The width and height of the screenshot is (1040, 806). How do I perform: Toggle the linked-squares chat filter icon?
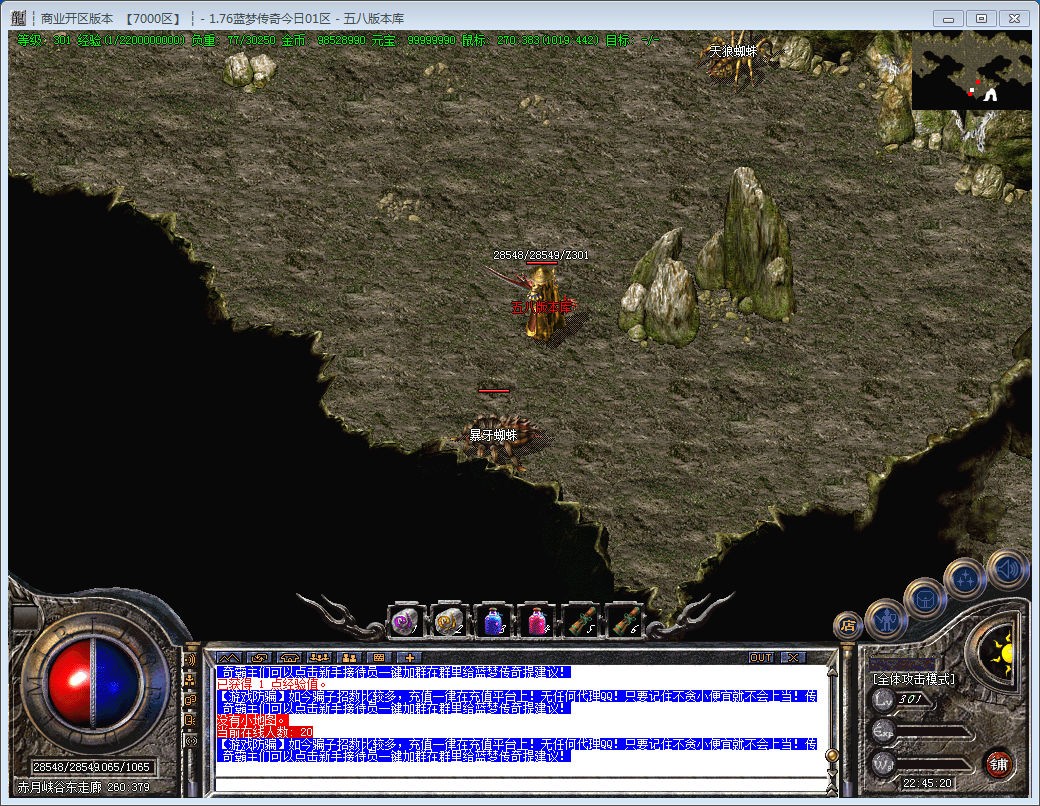[x=190, y=700]
